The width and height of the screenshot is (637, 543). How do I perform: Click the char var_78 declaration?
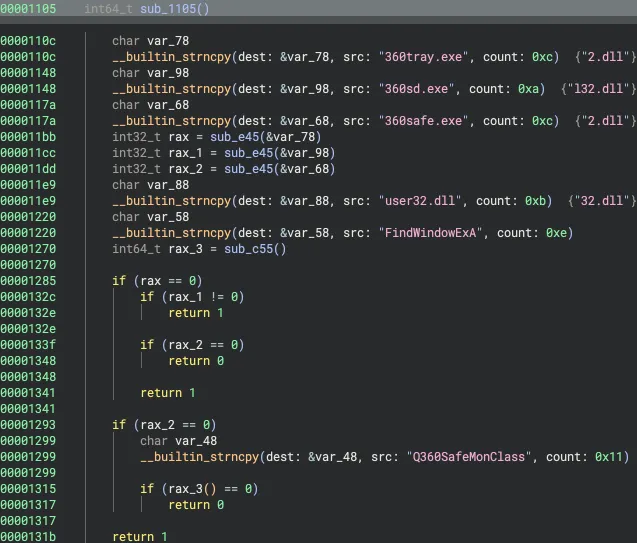(x=150, y=41)
